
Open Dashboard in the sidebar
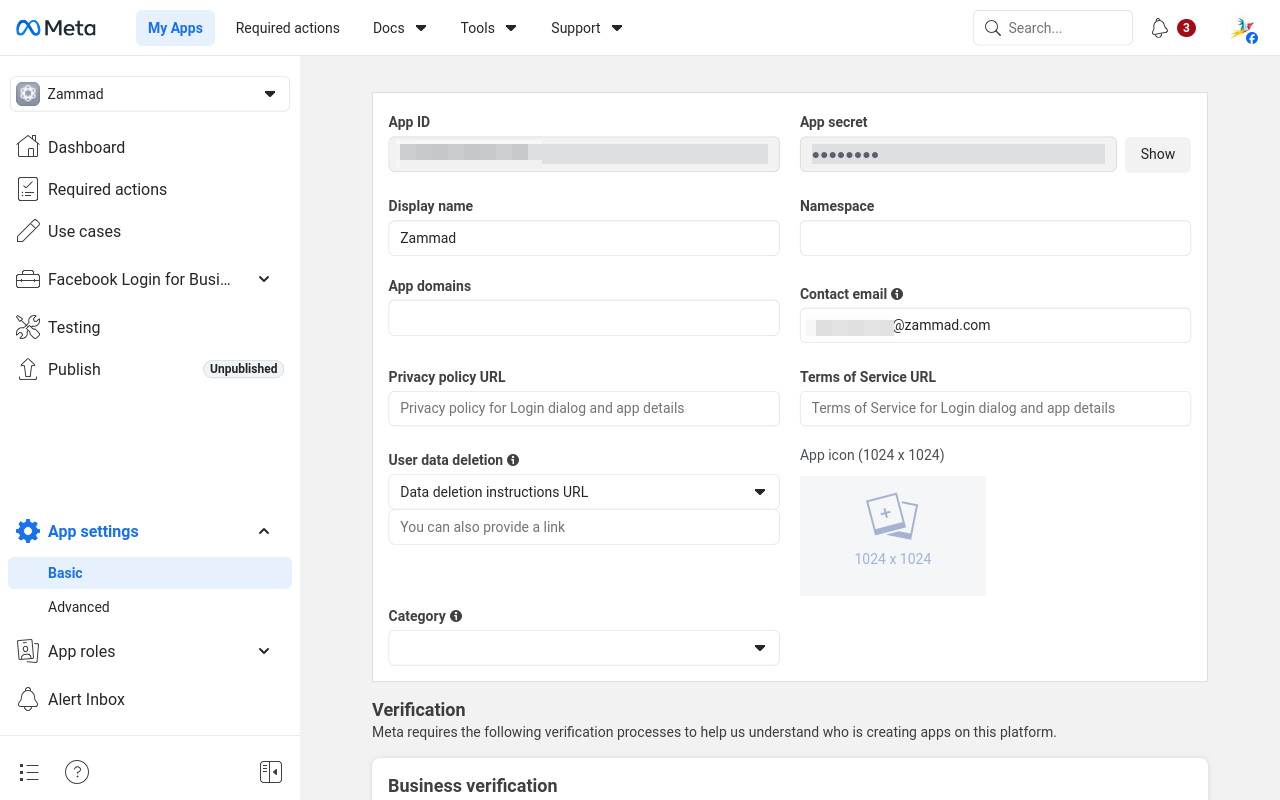(150, 147)
